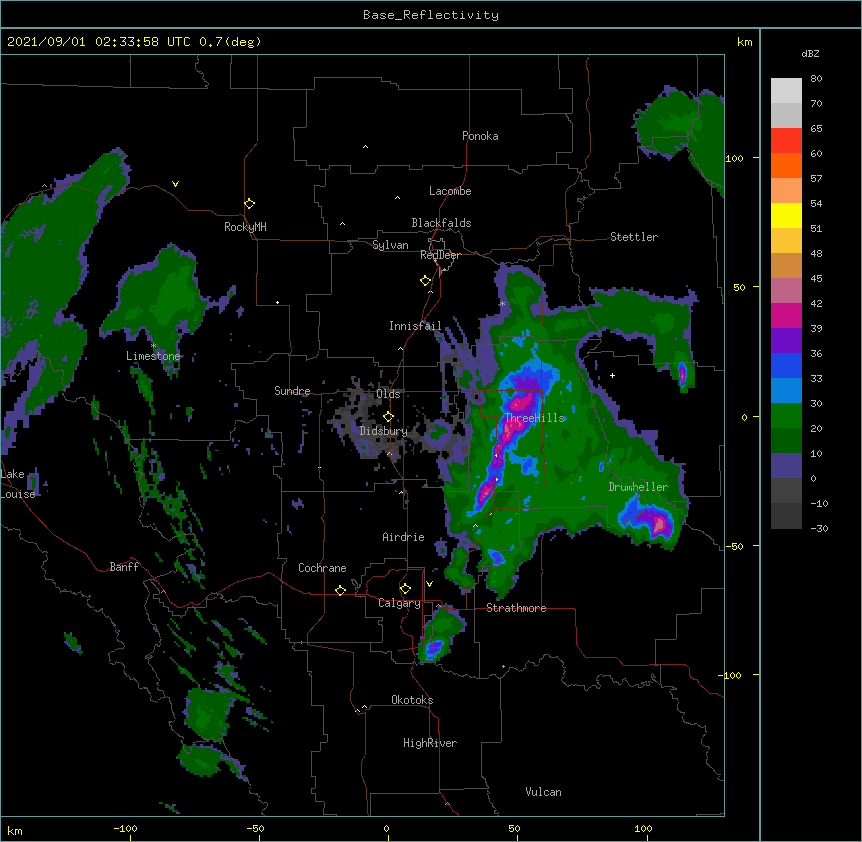Select the Drumheller label

click(x=638, y=487)
